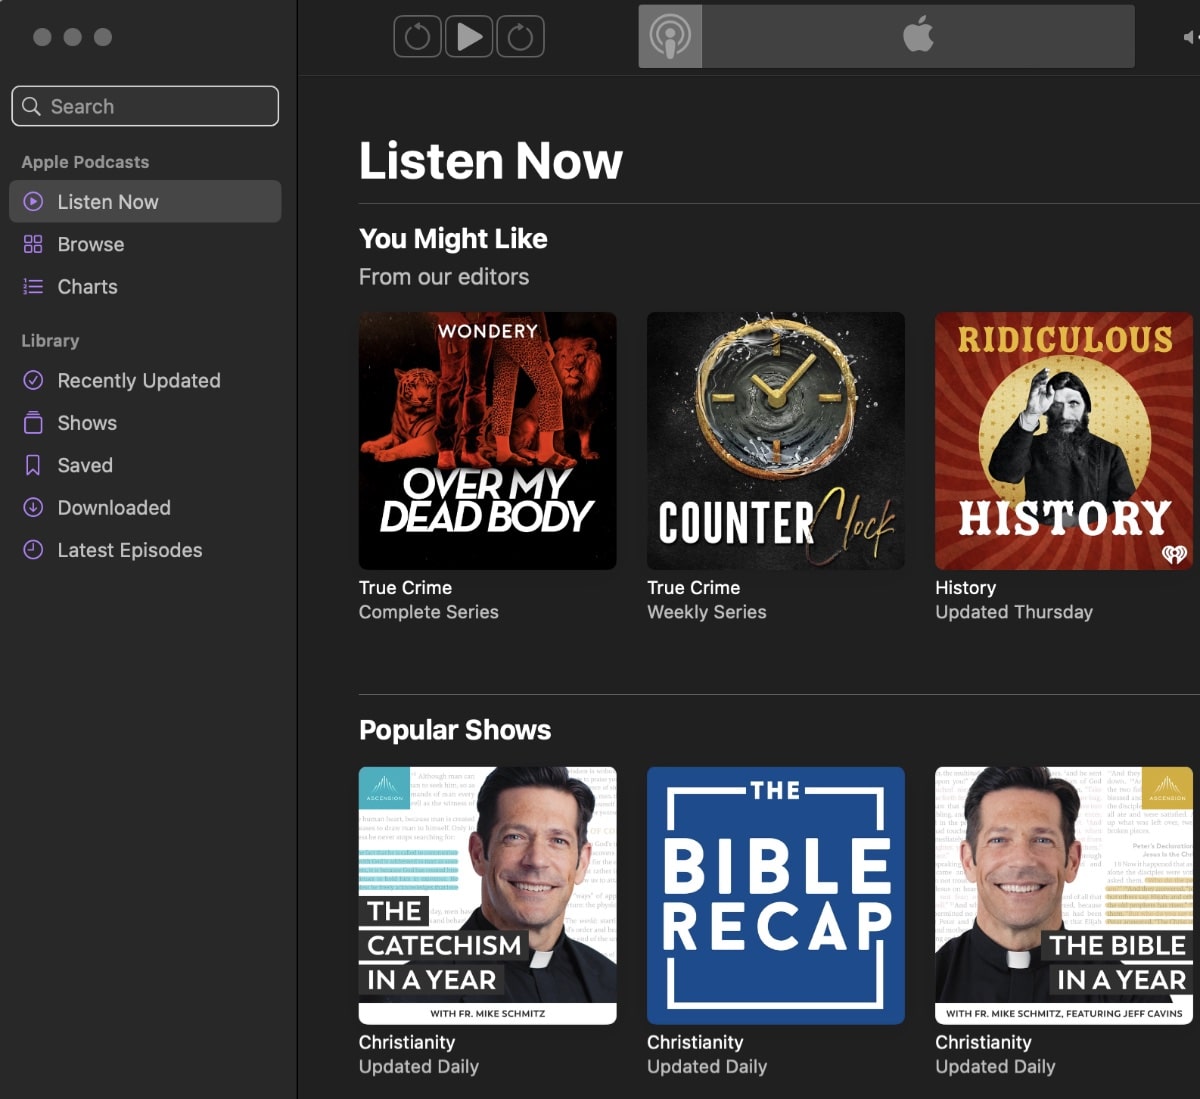Open Latest Episodes in sidebar
The image size is (1200, 1099).
pos(129,550)
